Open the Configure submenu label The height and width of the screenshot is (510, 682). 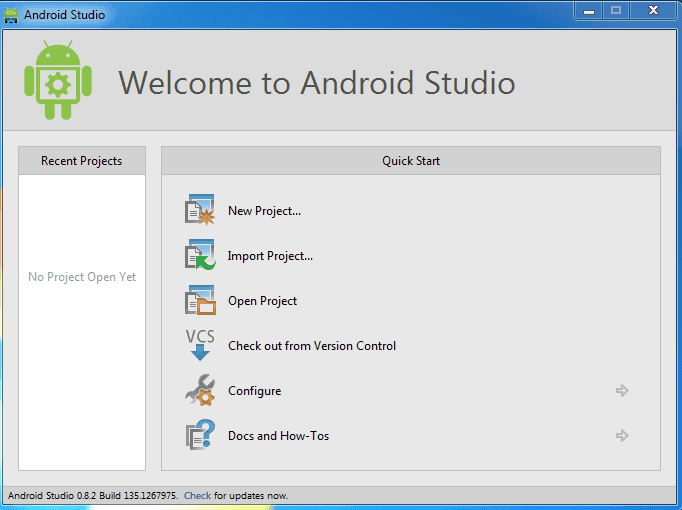254,391
